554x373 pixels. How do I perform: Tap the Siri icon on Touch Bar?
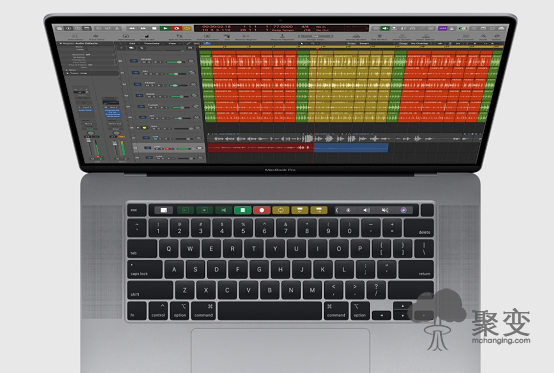[403, 210]
